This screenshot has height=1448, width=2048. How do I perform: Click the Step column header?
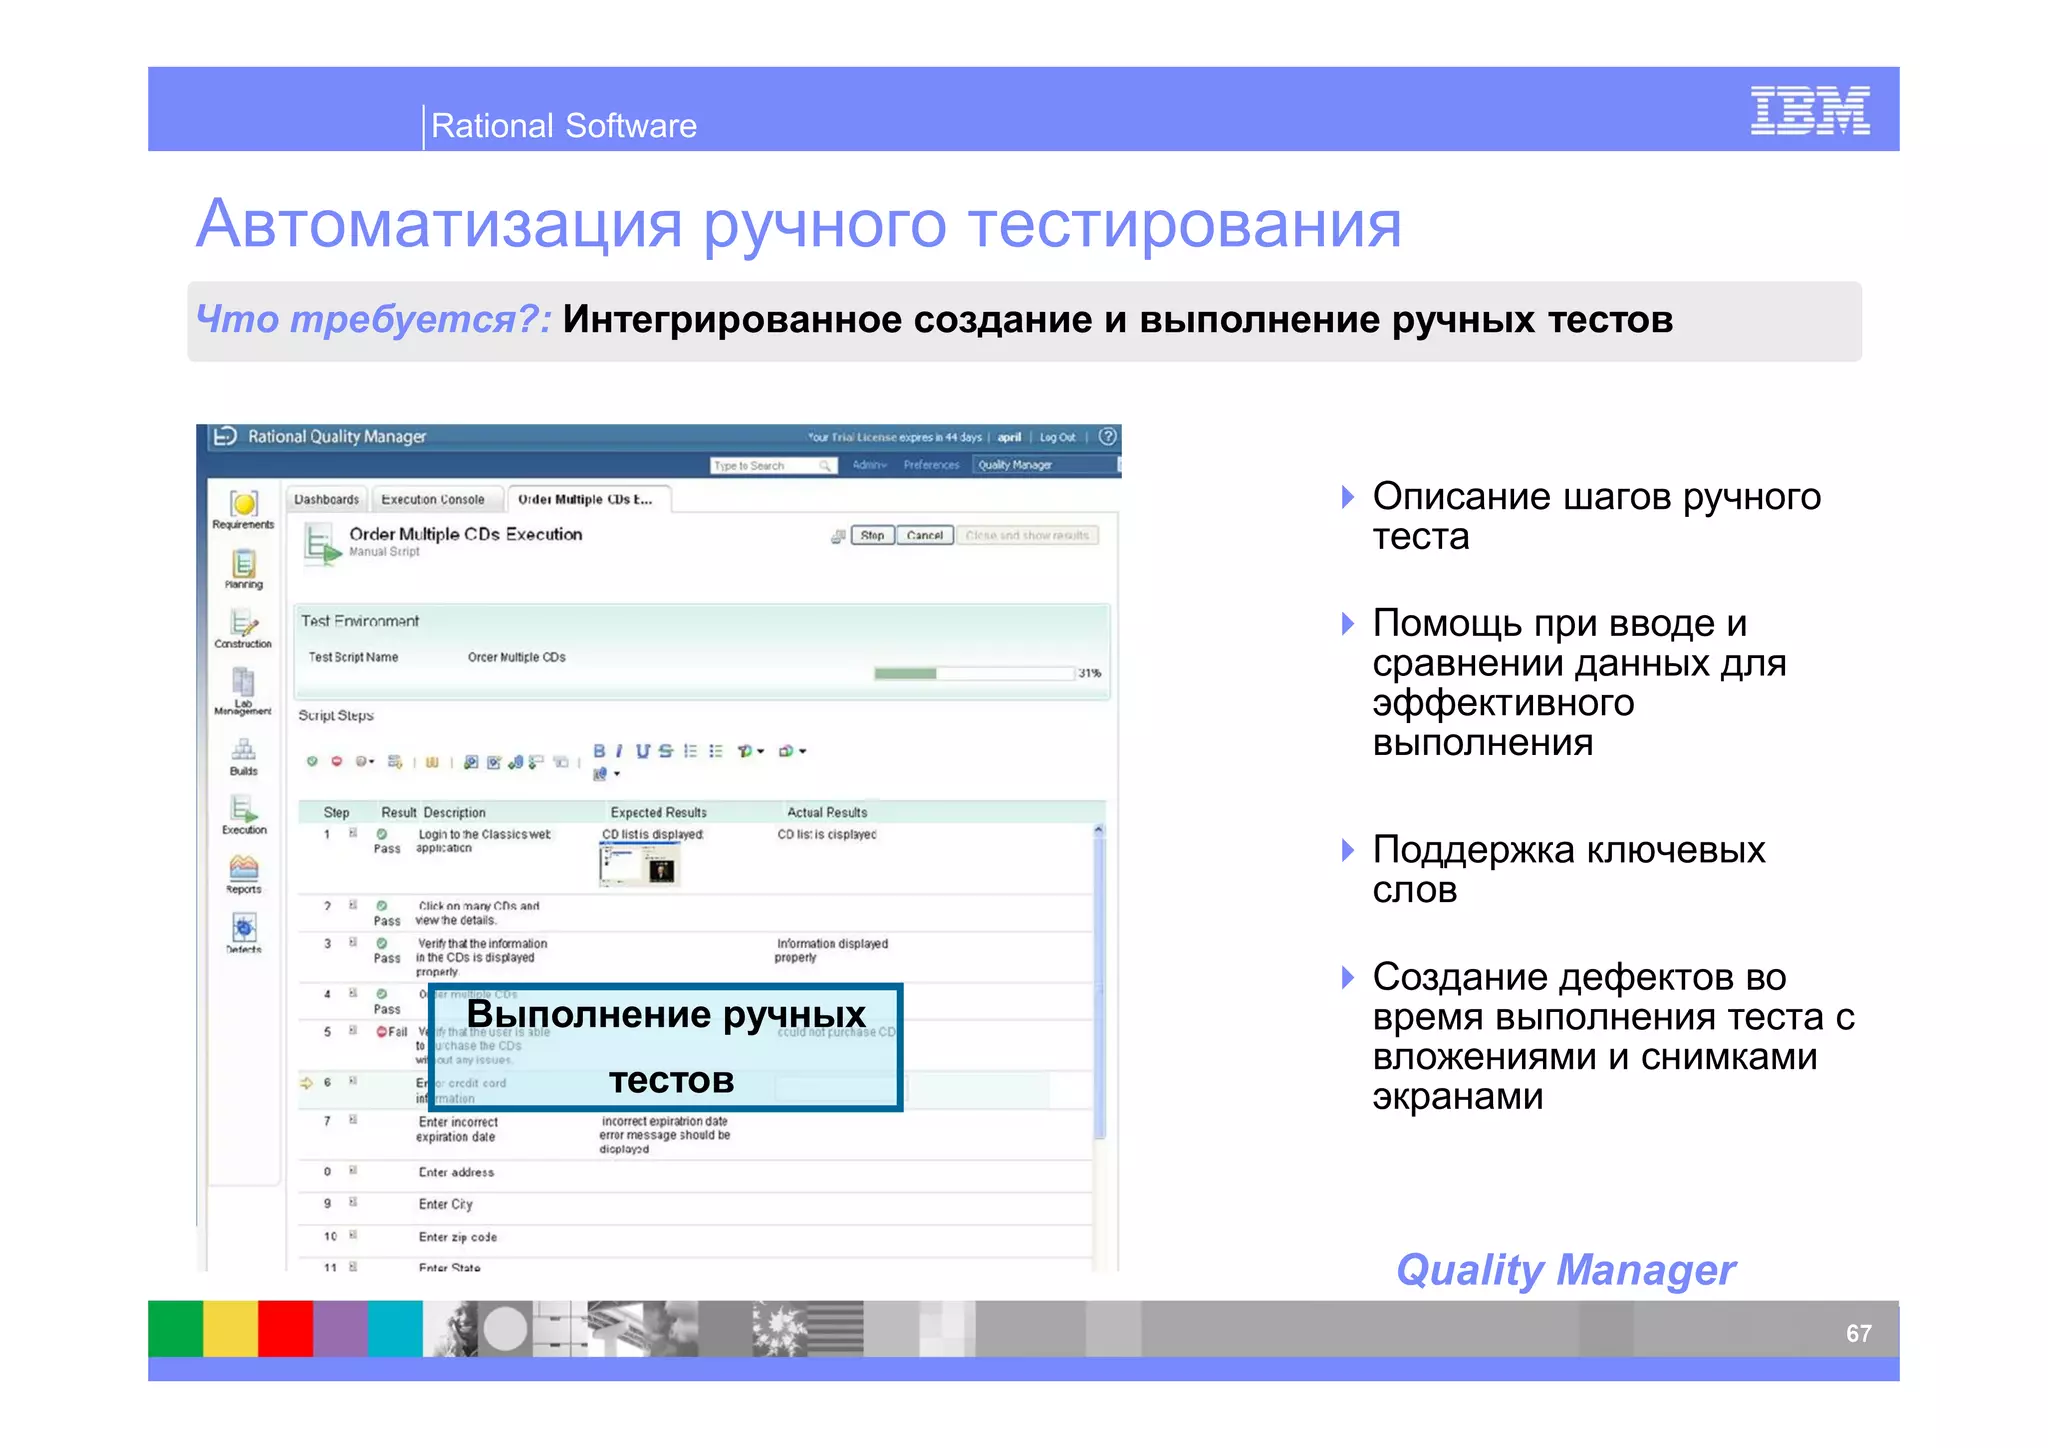(x=336, y=813)
